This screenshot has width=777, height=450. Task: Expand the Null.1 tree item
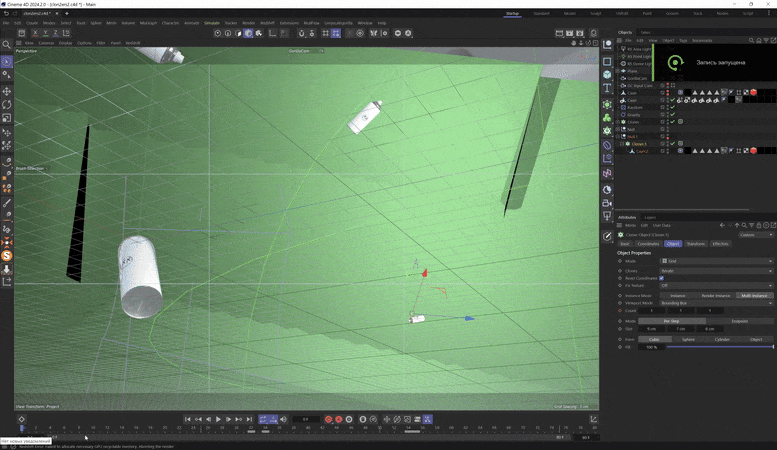pos(618,136)
